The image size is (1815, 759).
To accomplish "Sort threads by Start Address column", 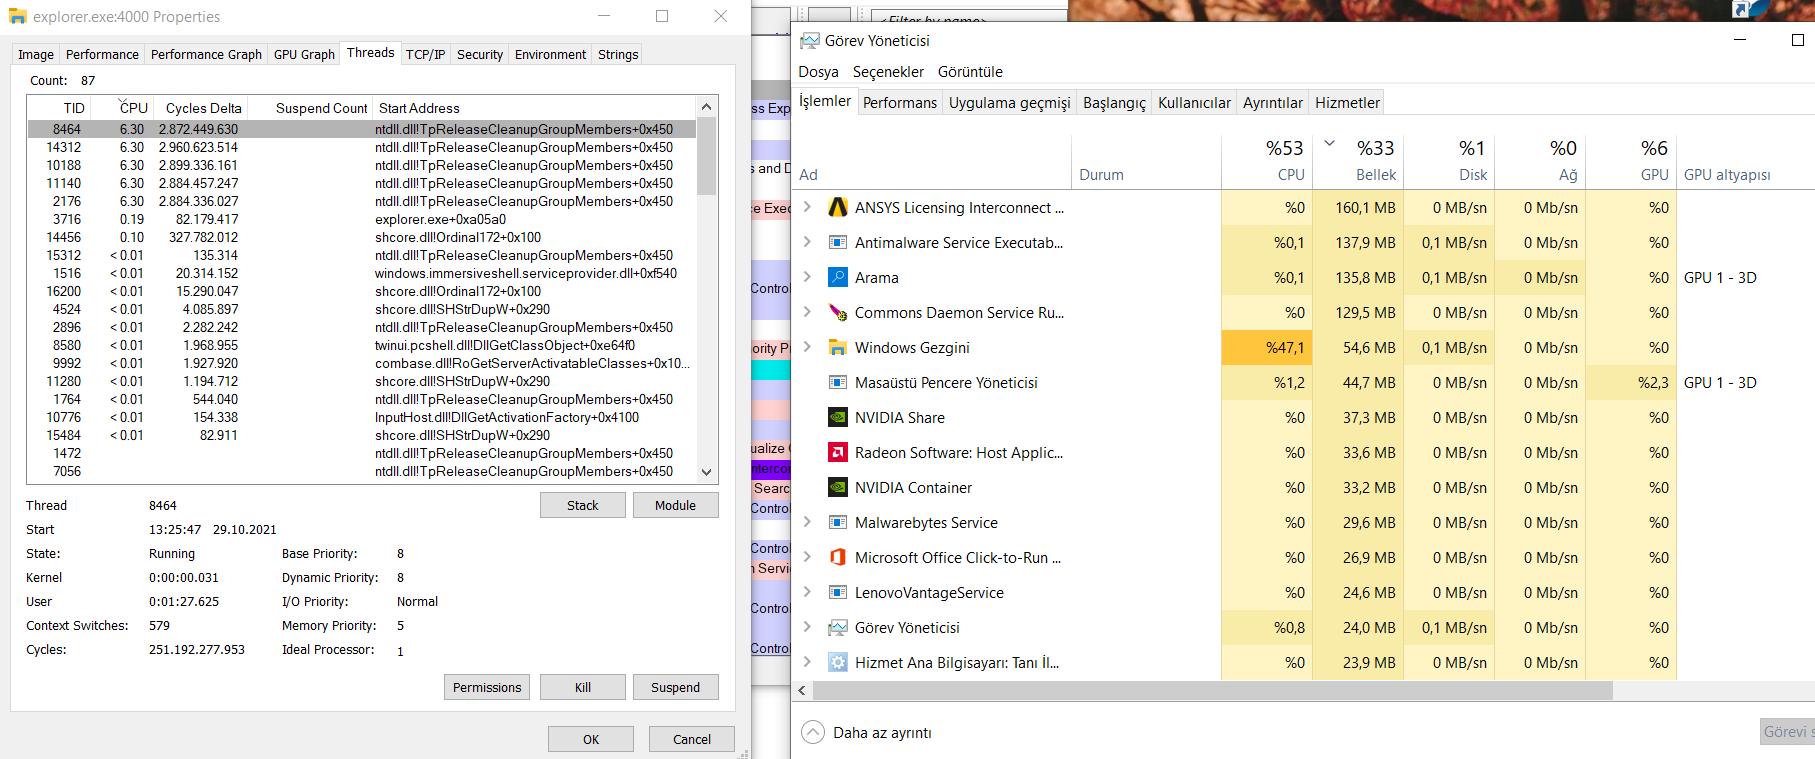I will (535, 108).
